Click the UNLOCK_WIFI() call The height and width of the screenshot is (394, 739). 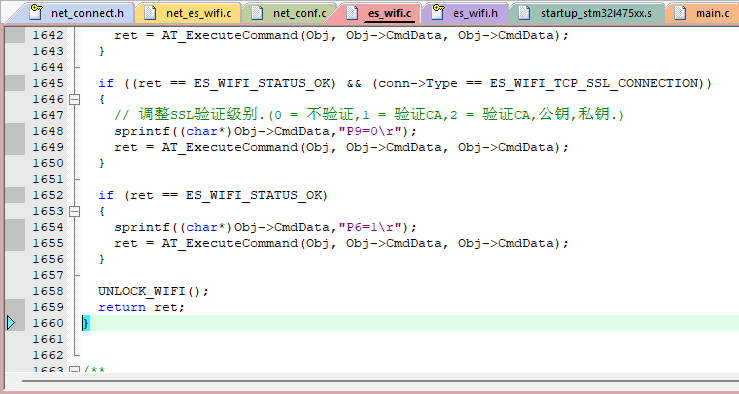tap(150, 291)
